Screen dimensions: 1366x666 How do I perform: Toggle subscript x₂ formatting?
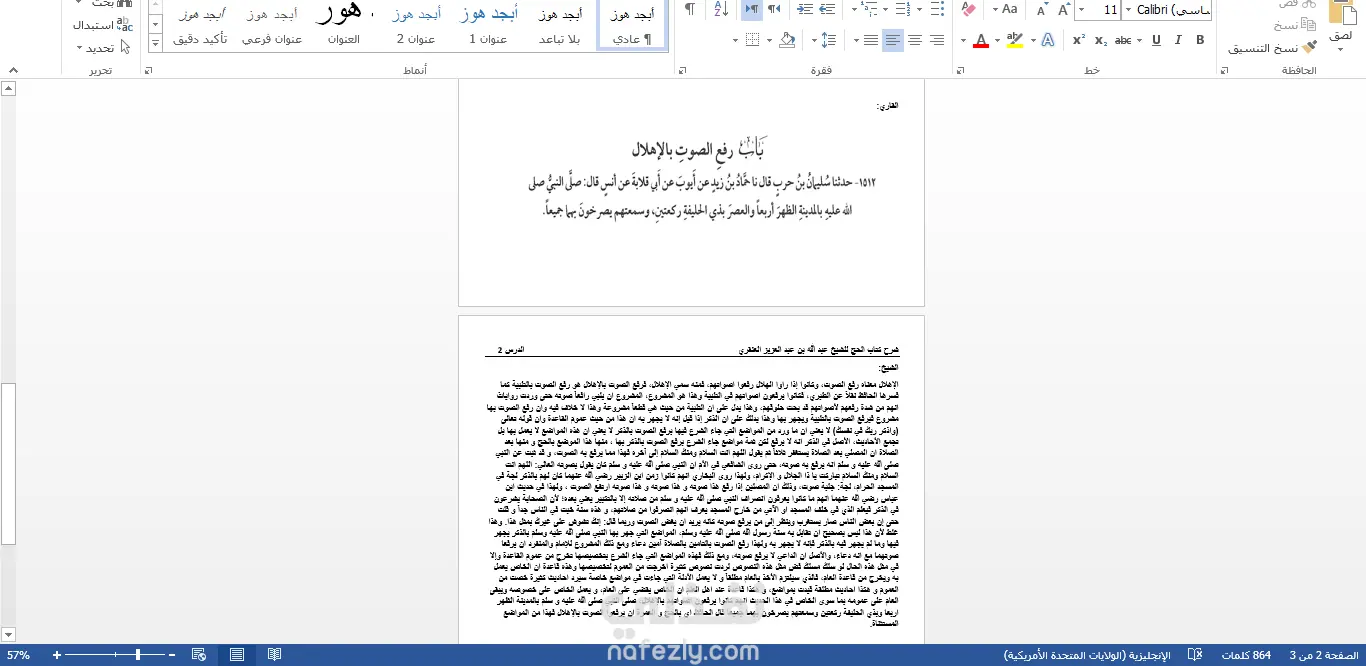coord(1101,40)
